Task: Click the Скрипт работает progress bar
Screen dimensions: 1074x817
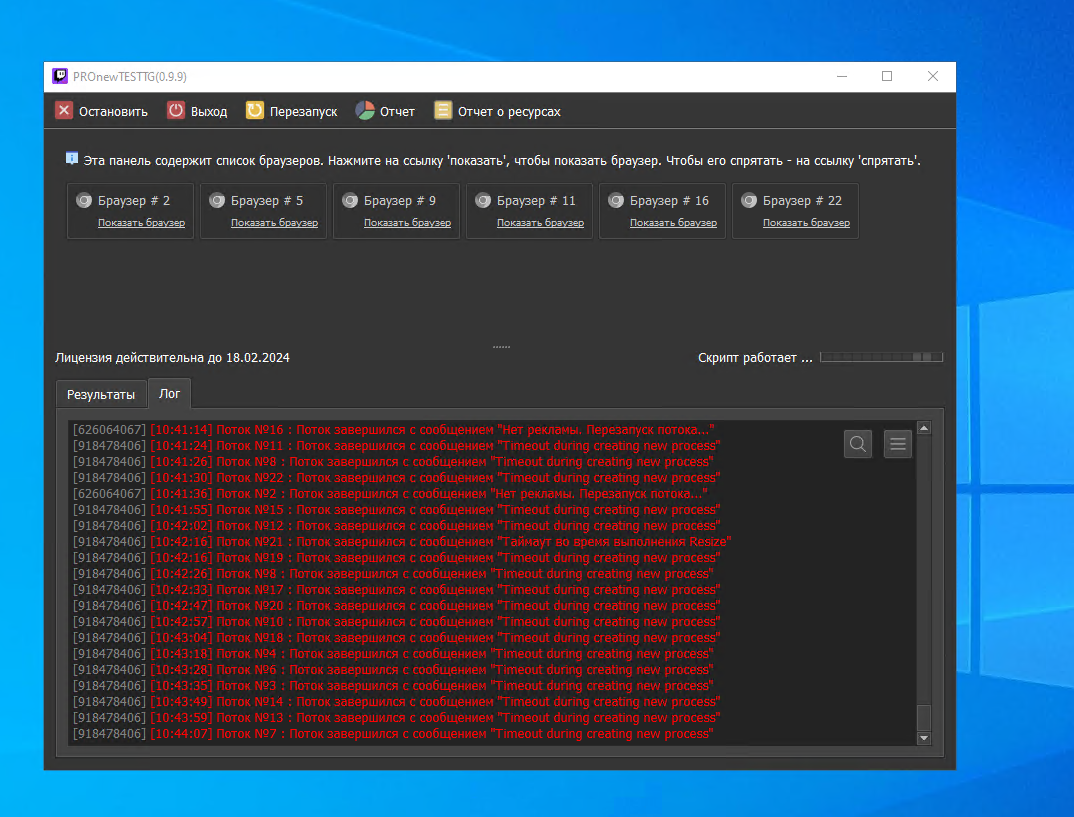Action: pos(881,357)
